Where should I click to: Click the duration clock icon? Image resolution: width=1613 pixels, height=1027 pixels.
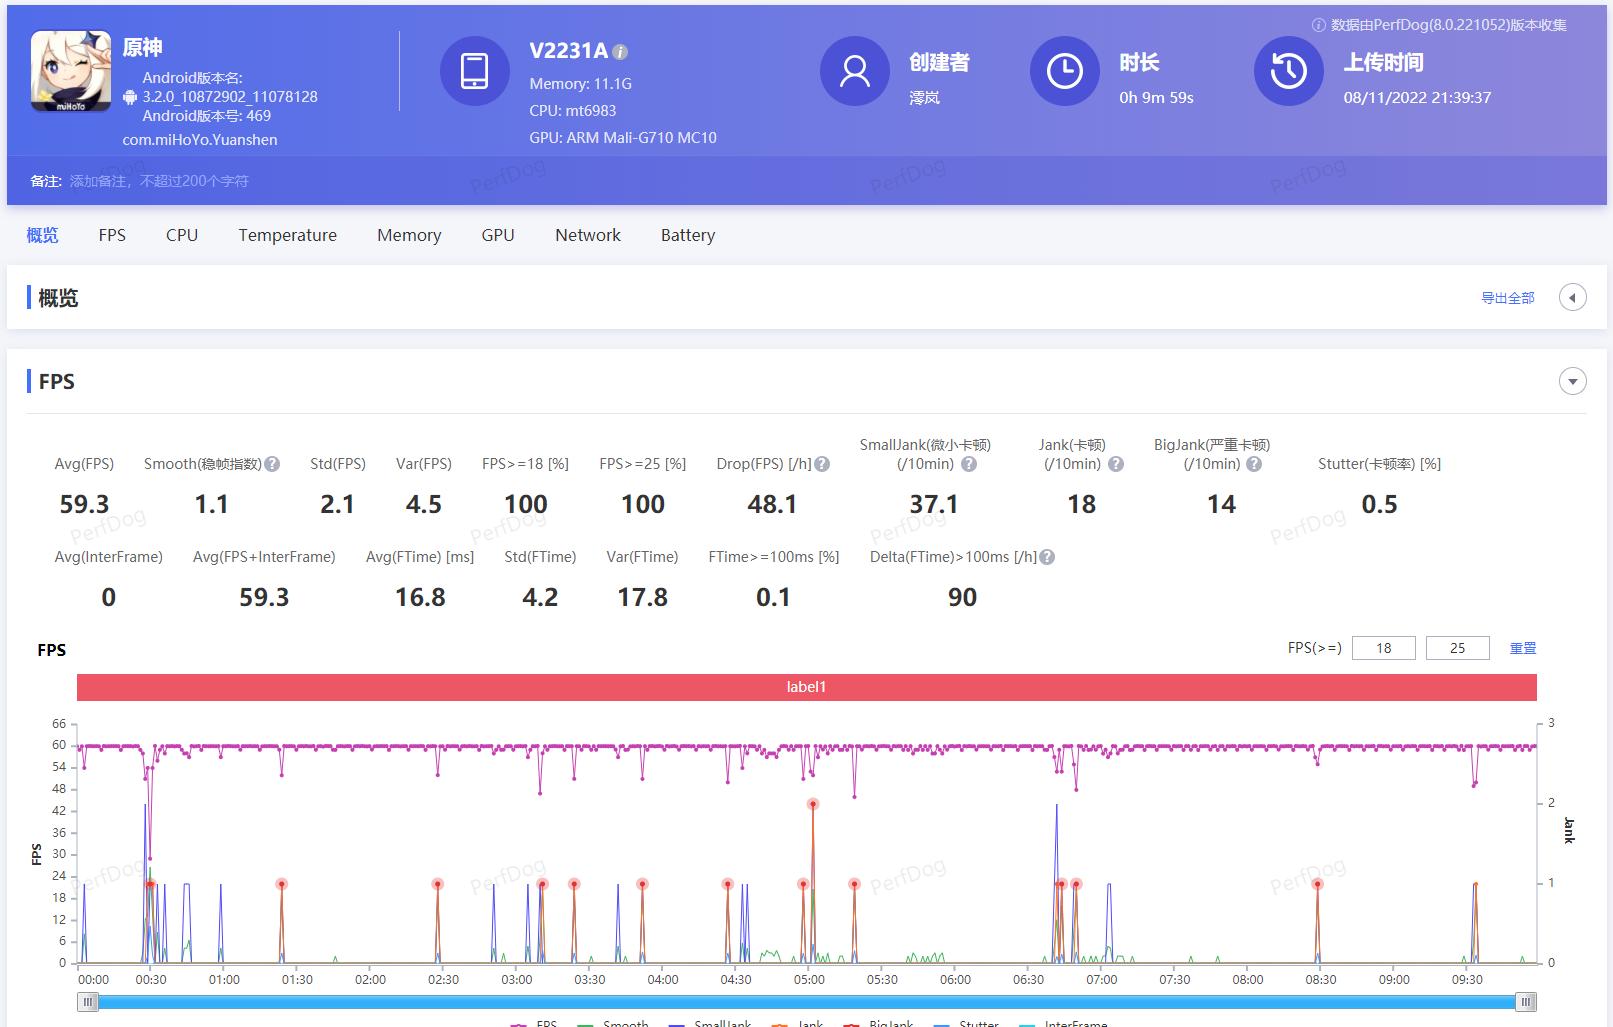click(x=1064, y=71)
